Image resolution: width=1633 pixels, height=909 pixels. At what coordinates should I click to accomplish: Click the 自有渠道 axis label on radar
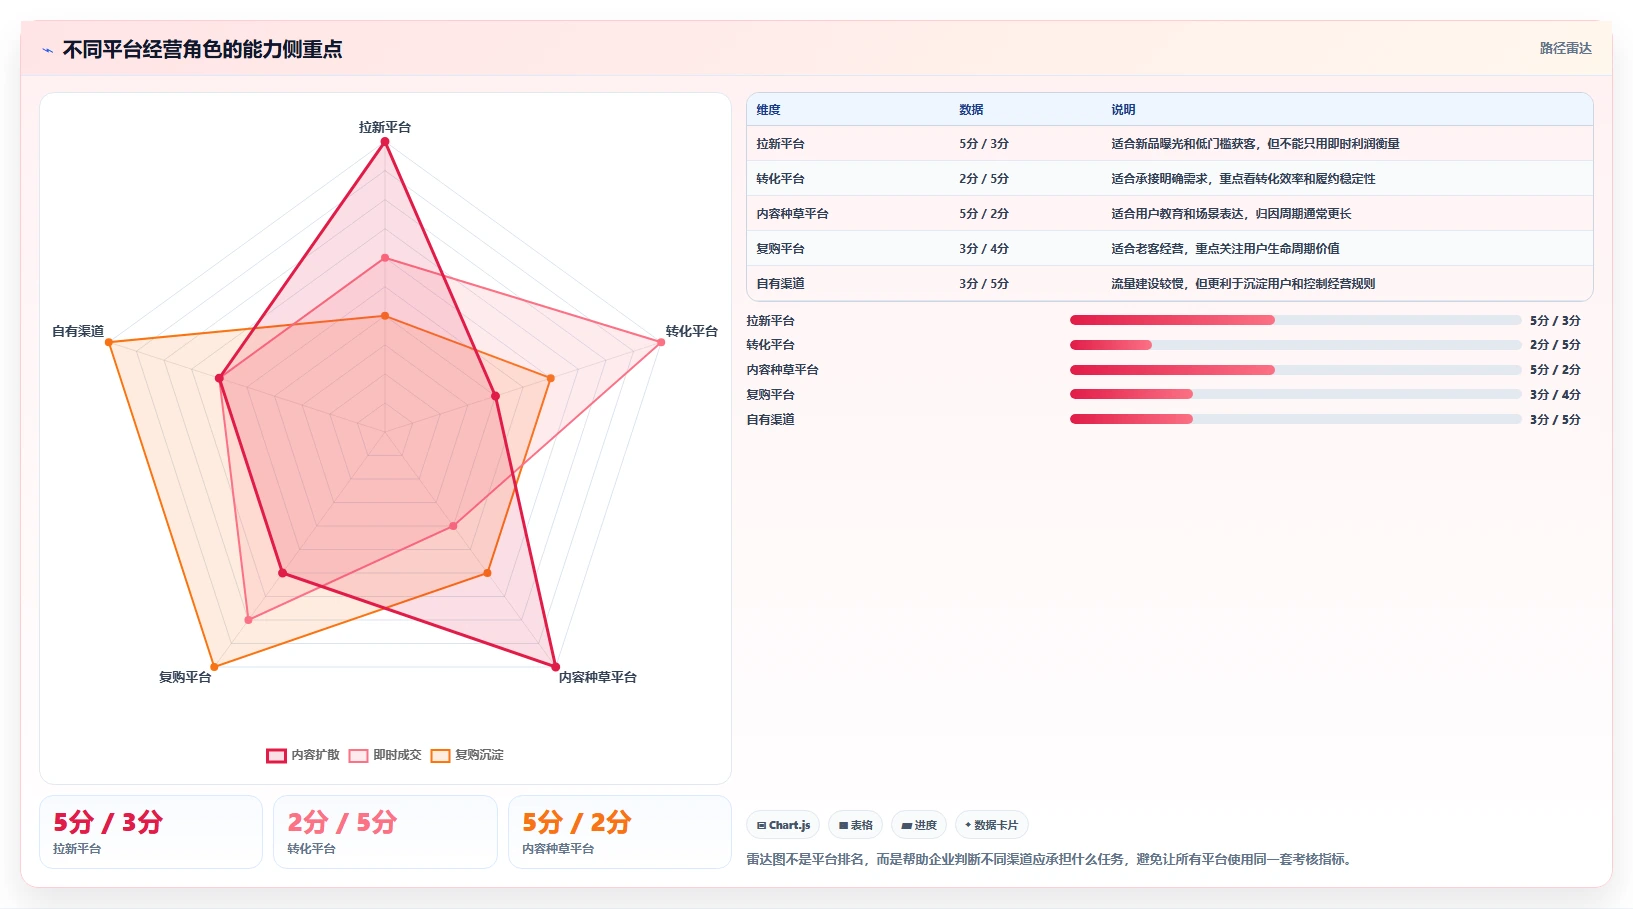(x=78, y=331)
